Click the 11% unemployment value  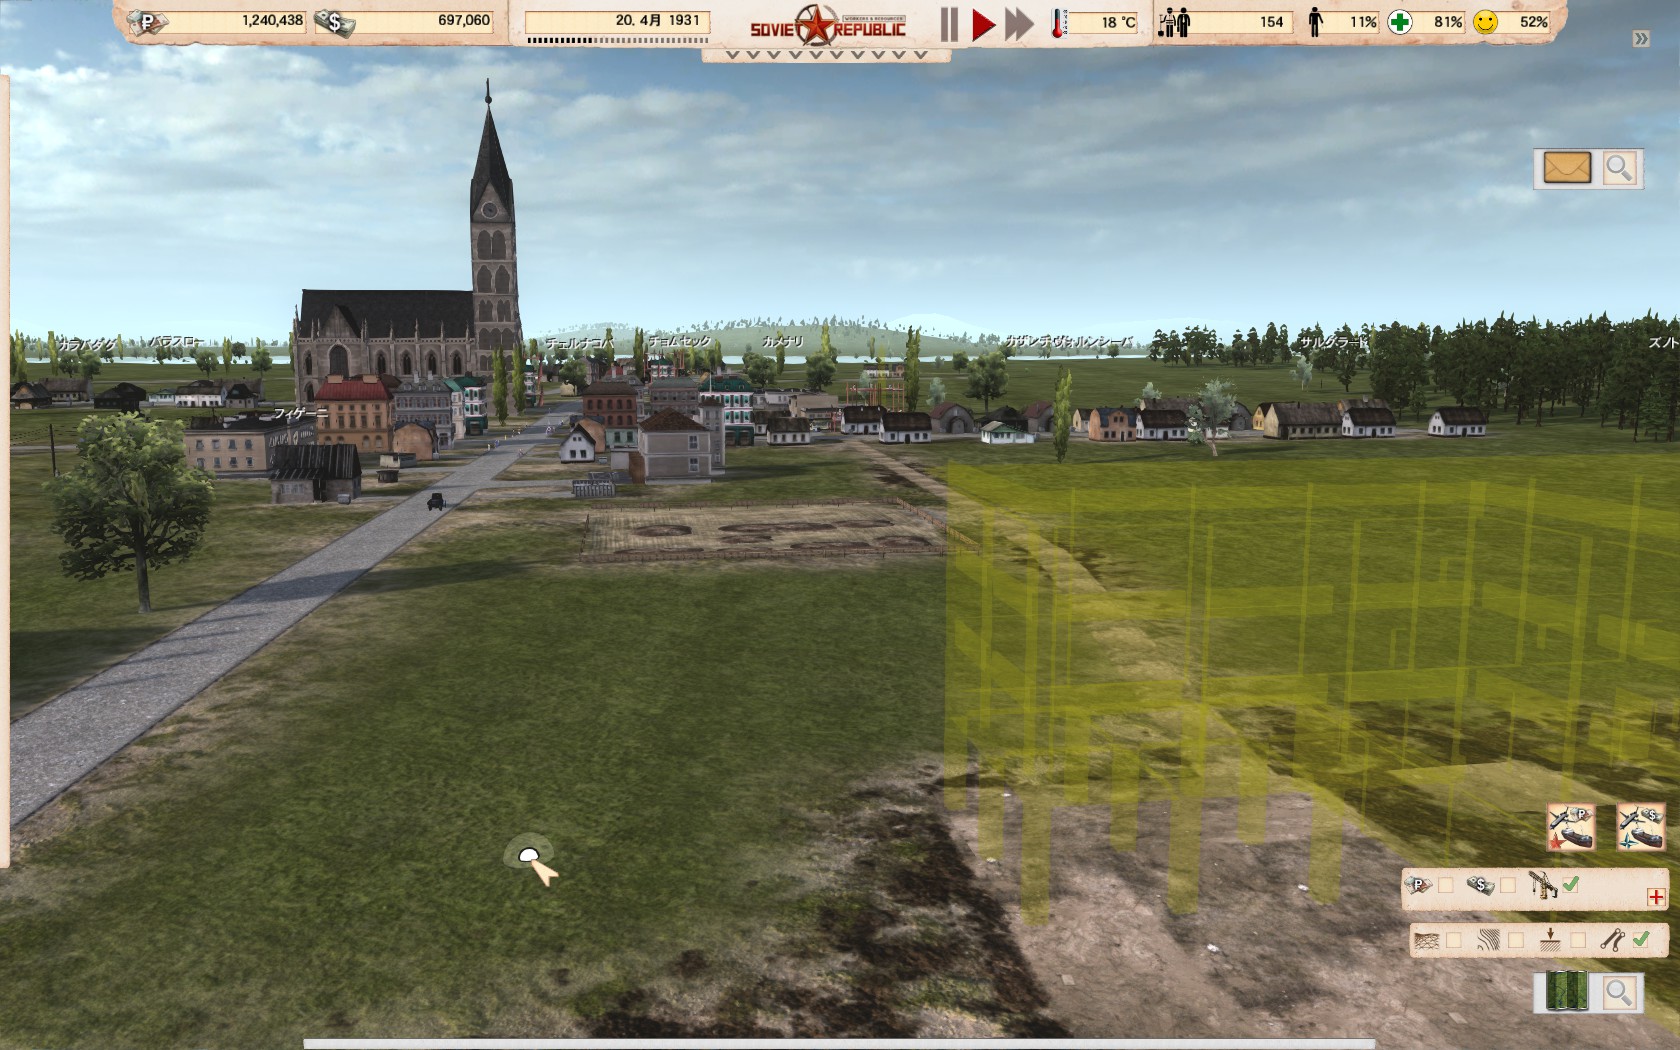pos(1363,21)
